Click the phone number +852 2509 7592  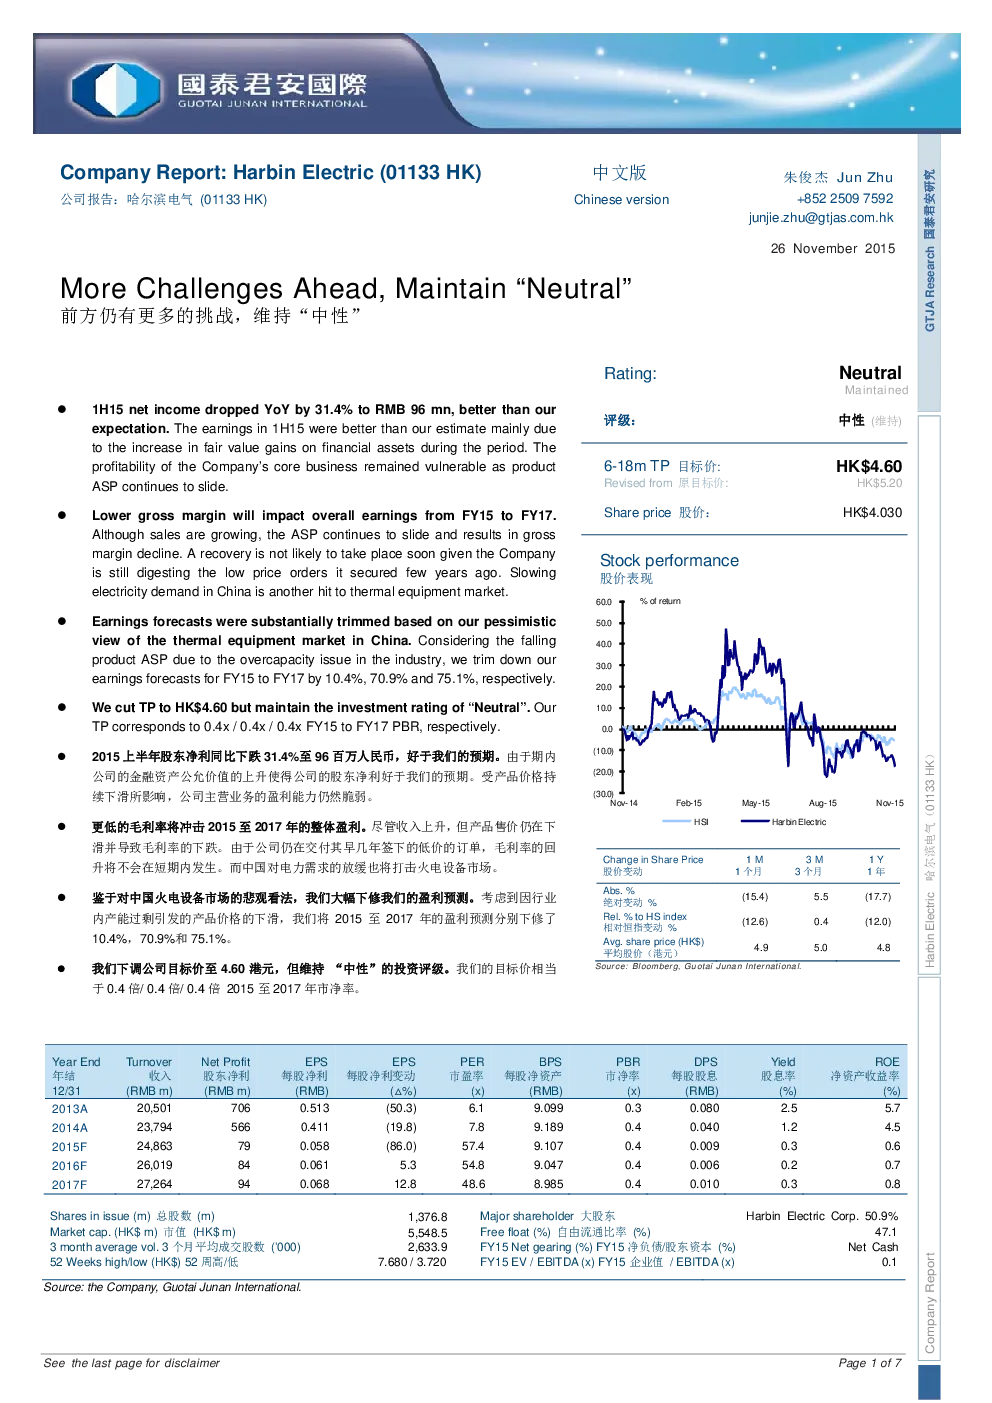coord(845,198)
